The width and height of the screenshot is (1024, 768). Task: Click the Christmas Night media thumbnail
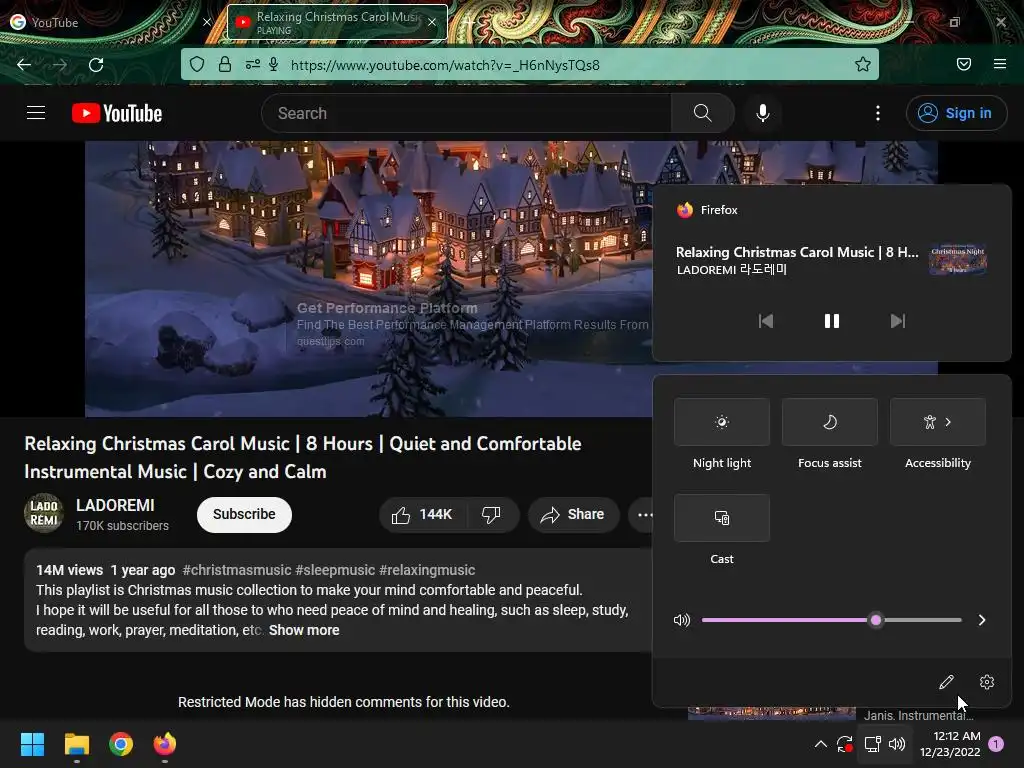coord(957,259)
